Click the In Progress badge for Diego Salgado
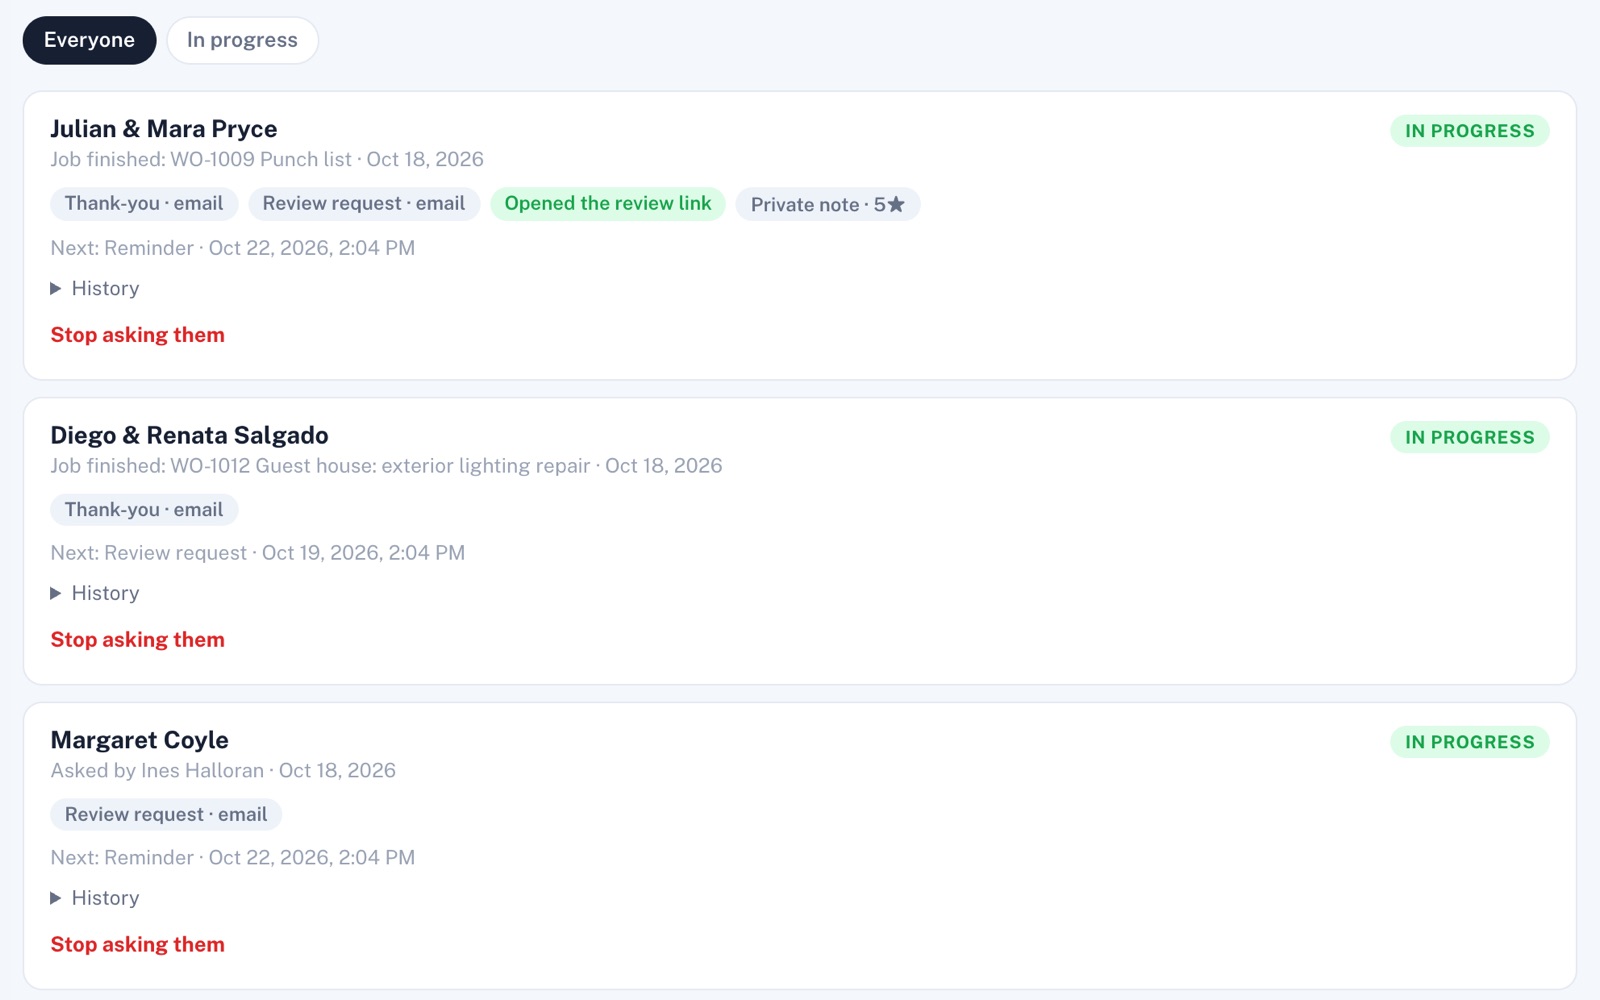 tap(1469, 437)
